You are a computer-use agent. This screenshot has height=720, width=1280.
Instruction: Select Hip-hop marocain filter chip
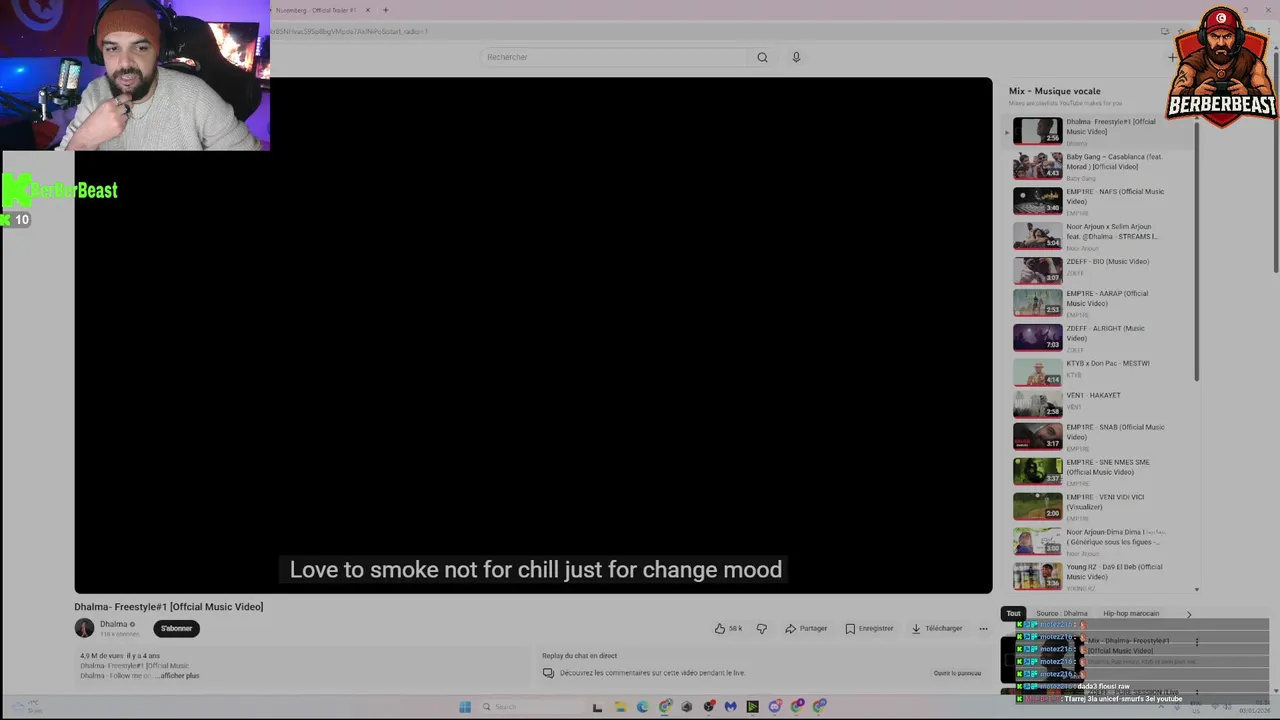pos(1131,613)
